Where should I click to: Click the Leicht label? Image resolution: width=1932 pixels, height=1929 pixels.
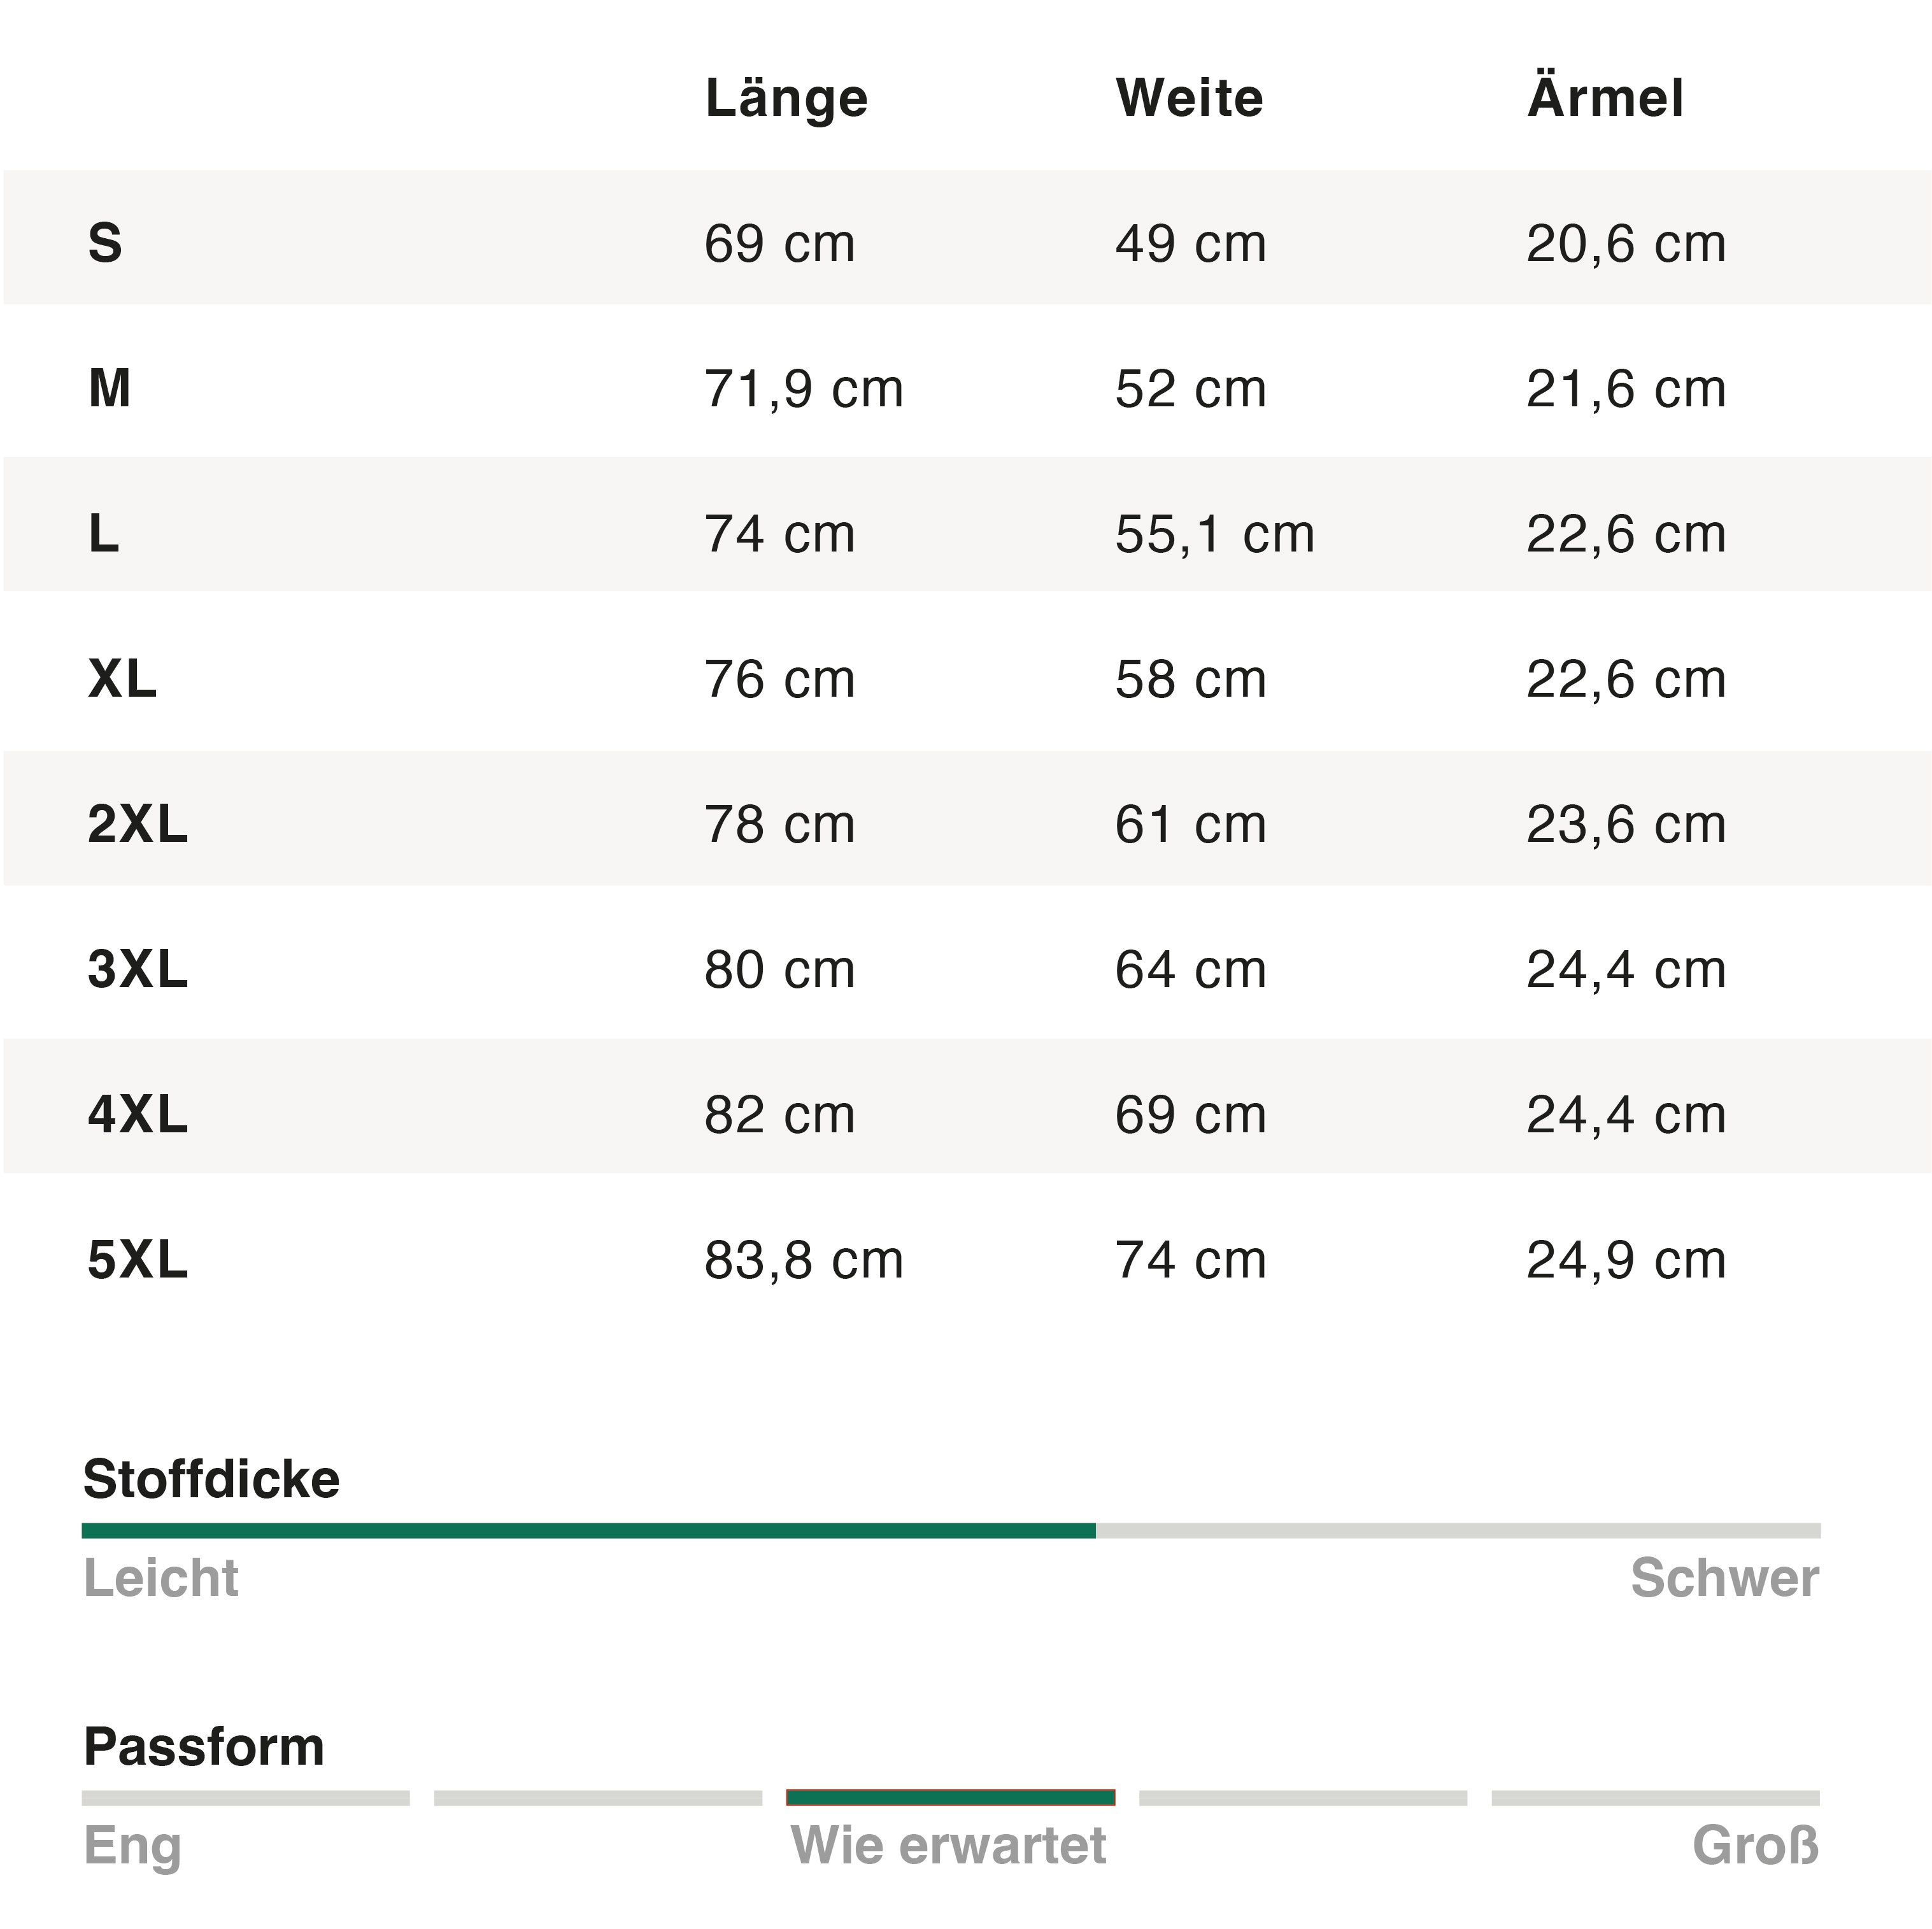point(161,1578)
